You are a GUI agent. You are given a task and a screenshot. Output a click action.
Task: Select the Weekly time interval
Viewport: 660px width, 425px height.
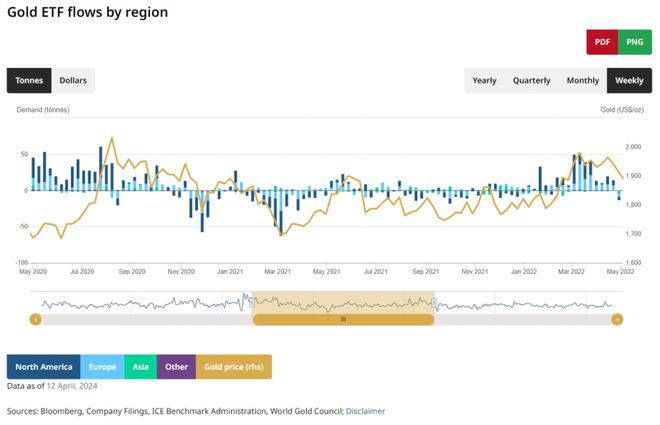(629, 80)
